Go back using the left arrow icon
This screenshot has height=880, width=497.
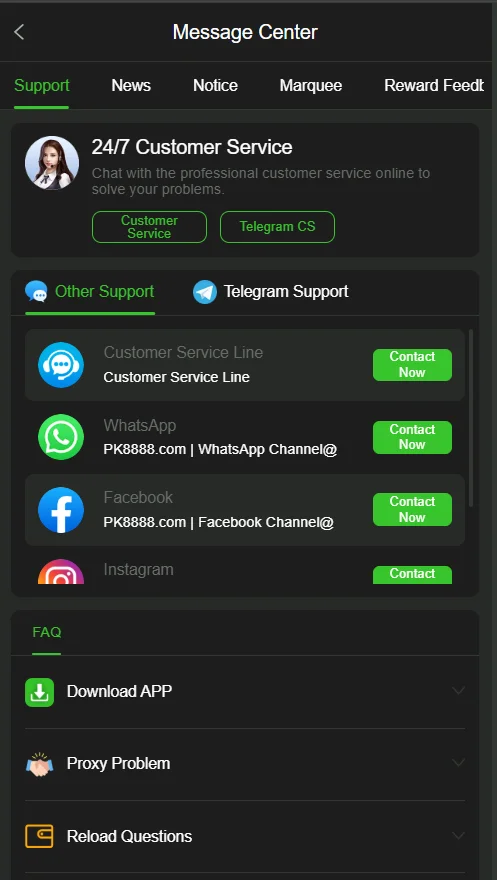[19, 32]
